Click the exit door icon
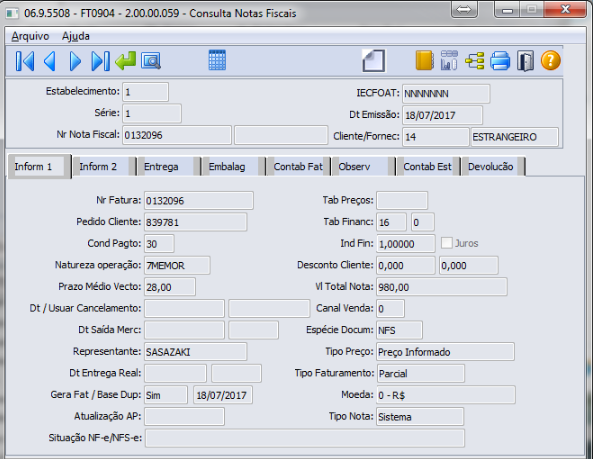 click(x=525, y=60)
